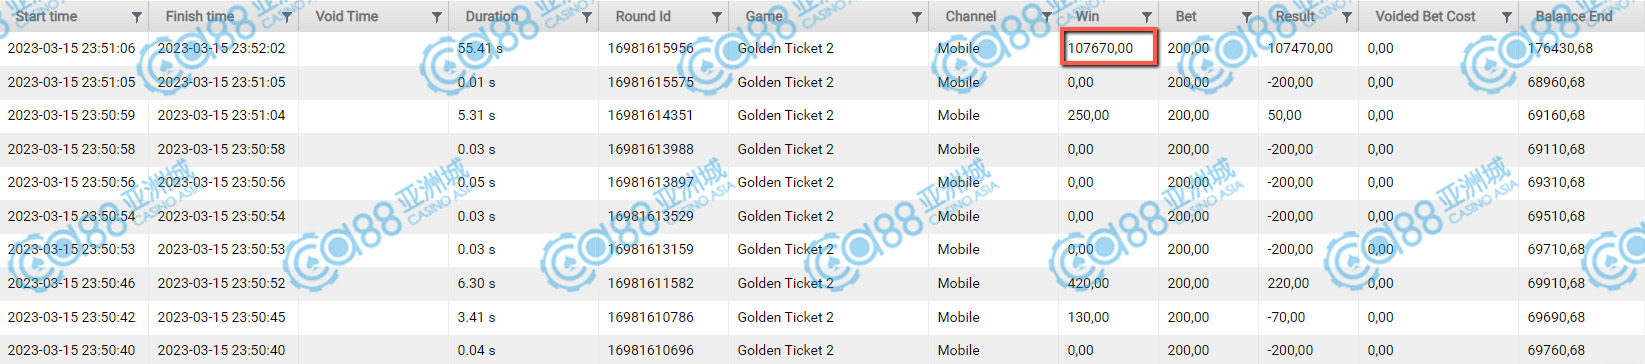Select the row with Win 420,00
Viewport: 1645px width, 364px height.
click(x=822, y=283)
